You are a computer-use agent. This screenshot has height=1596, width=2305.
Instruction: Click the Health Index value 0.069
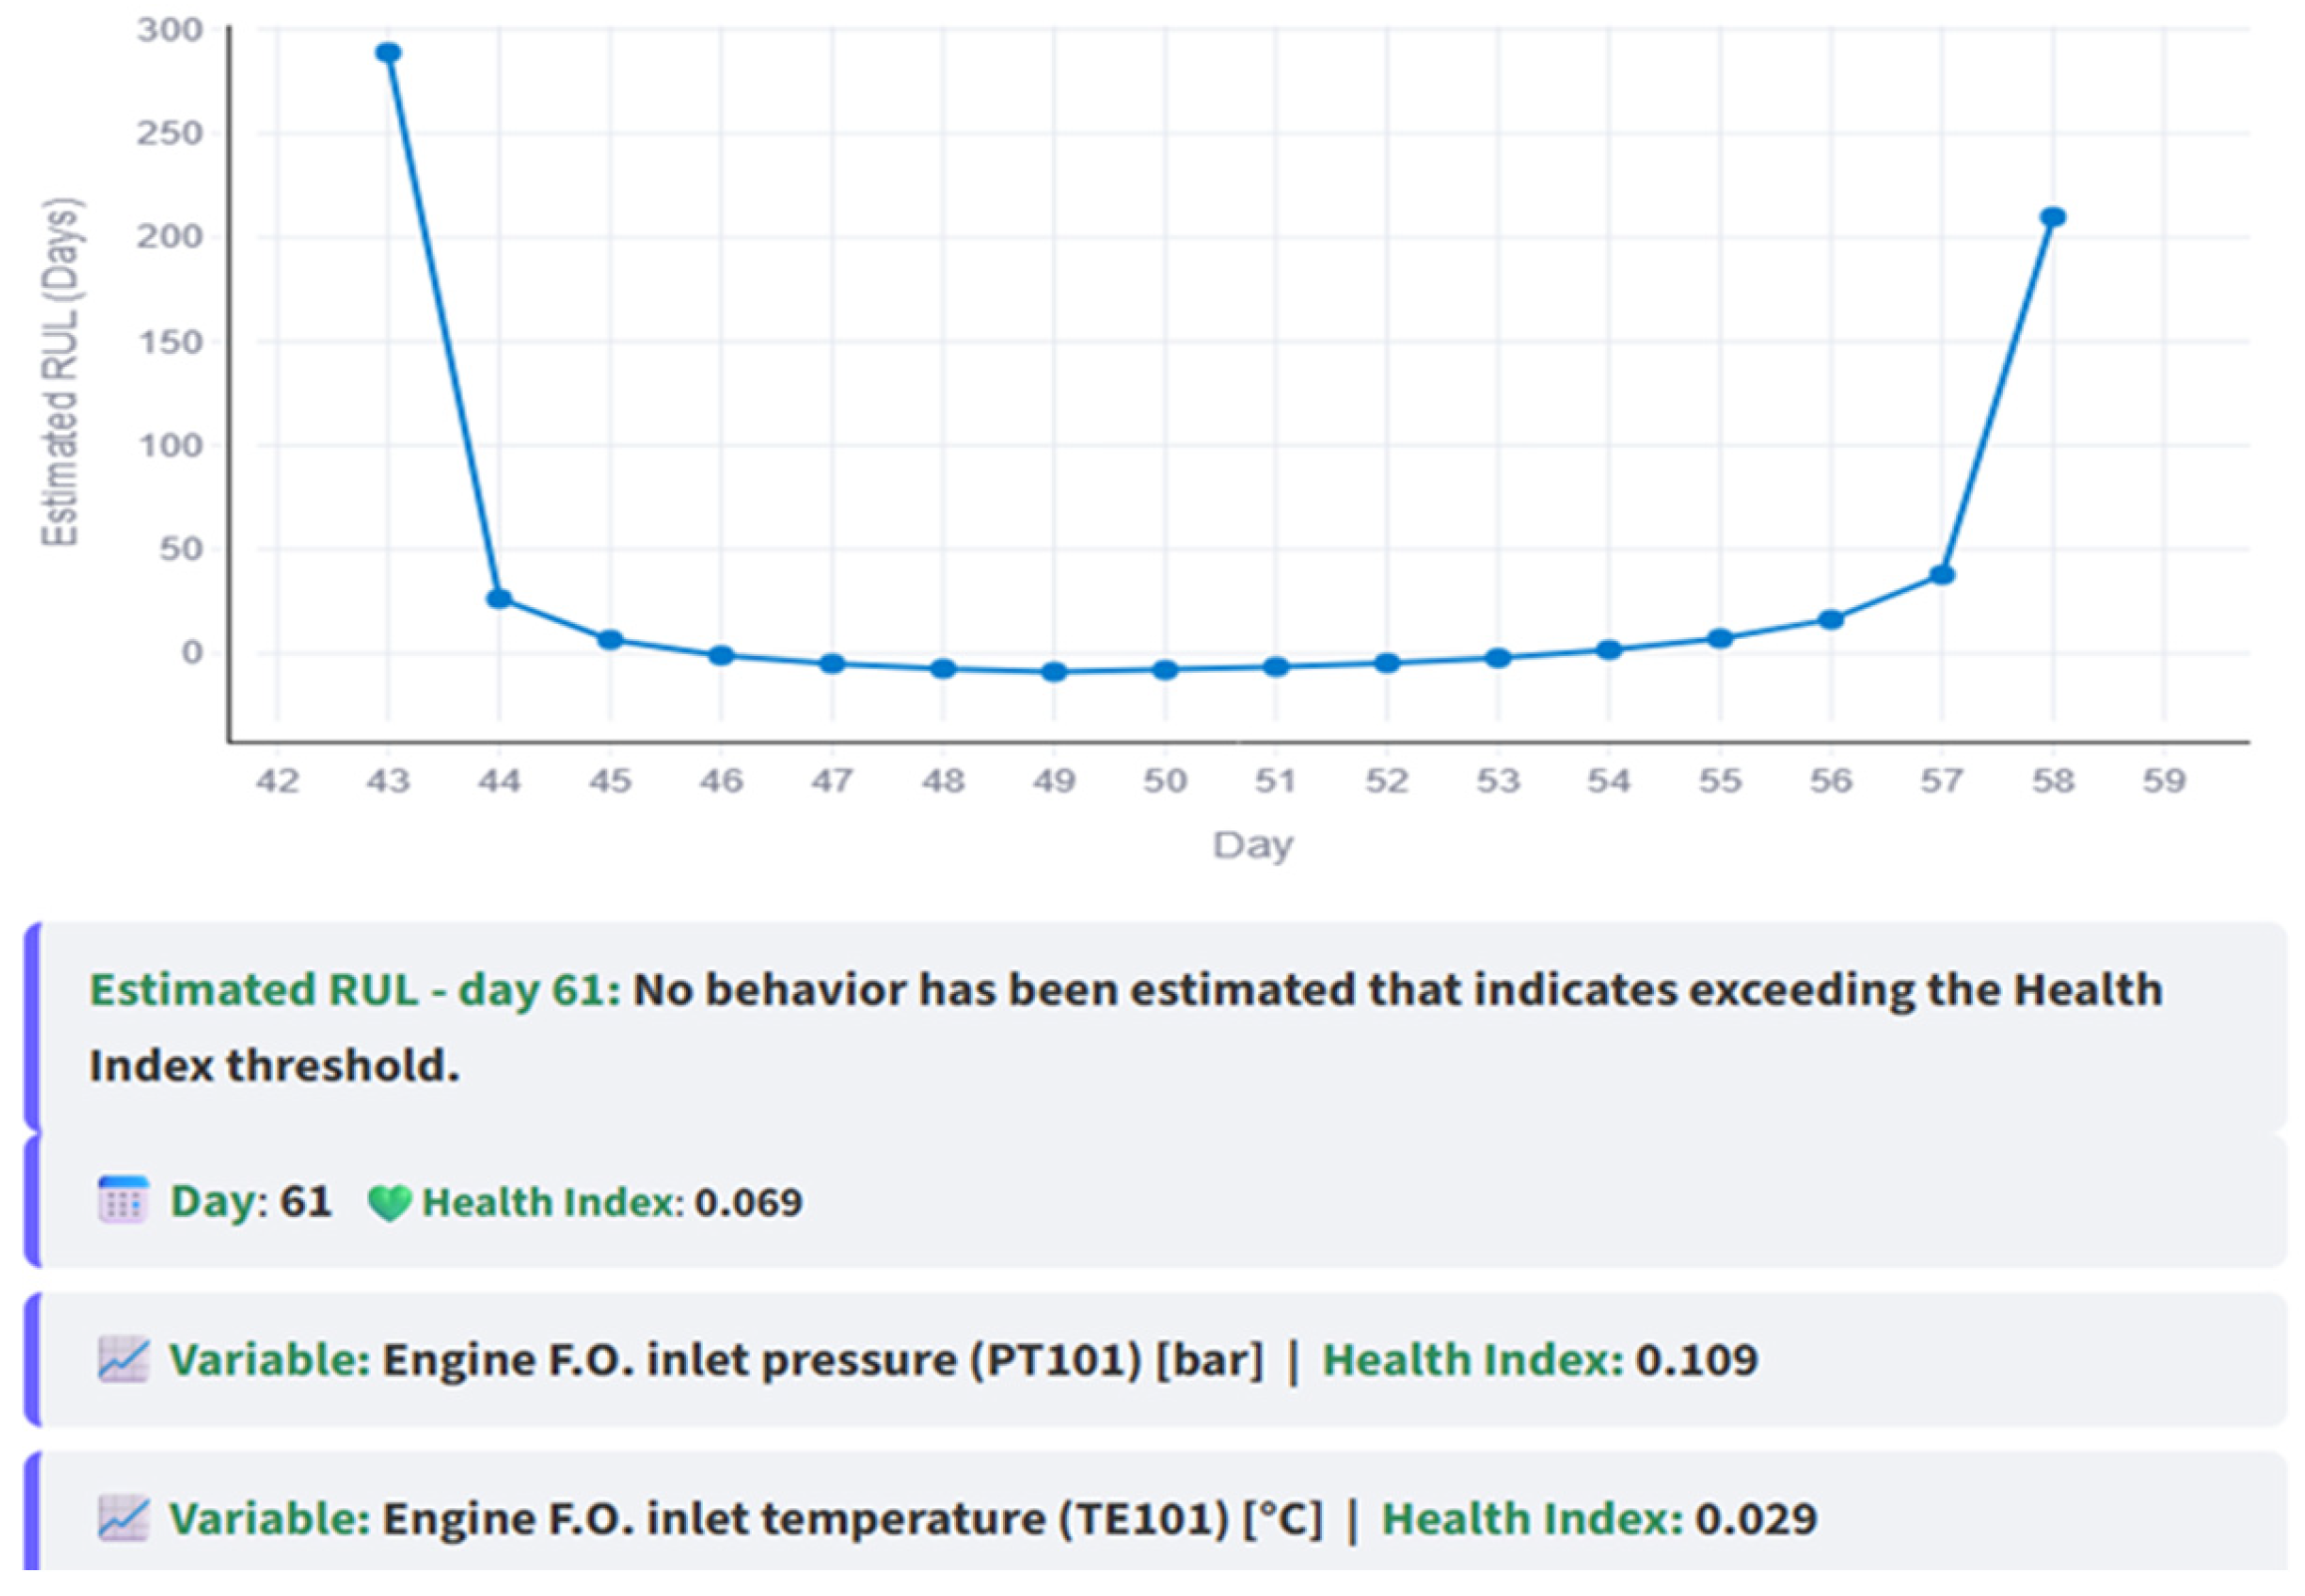(x=748, y=1202)
